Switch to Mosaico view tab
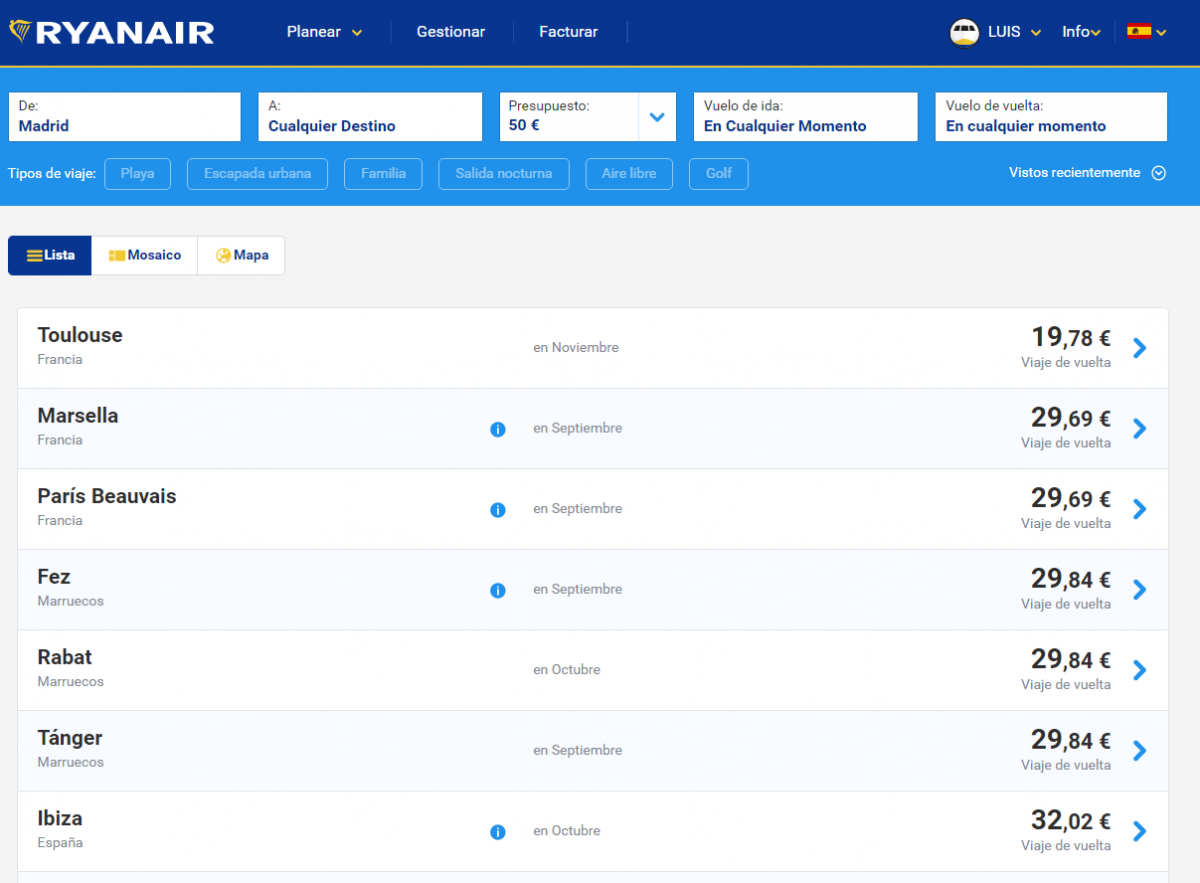1200x883 pixels. coord(145,255)
